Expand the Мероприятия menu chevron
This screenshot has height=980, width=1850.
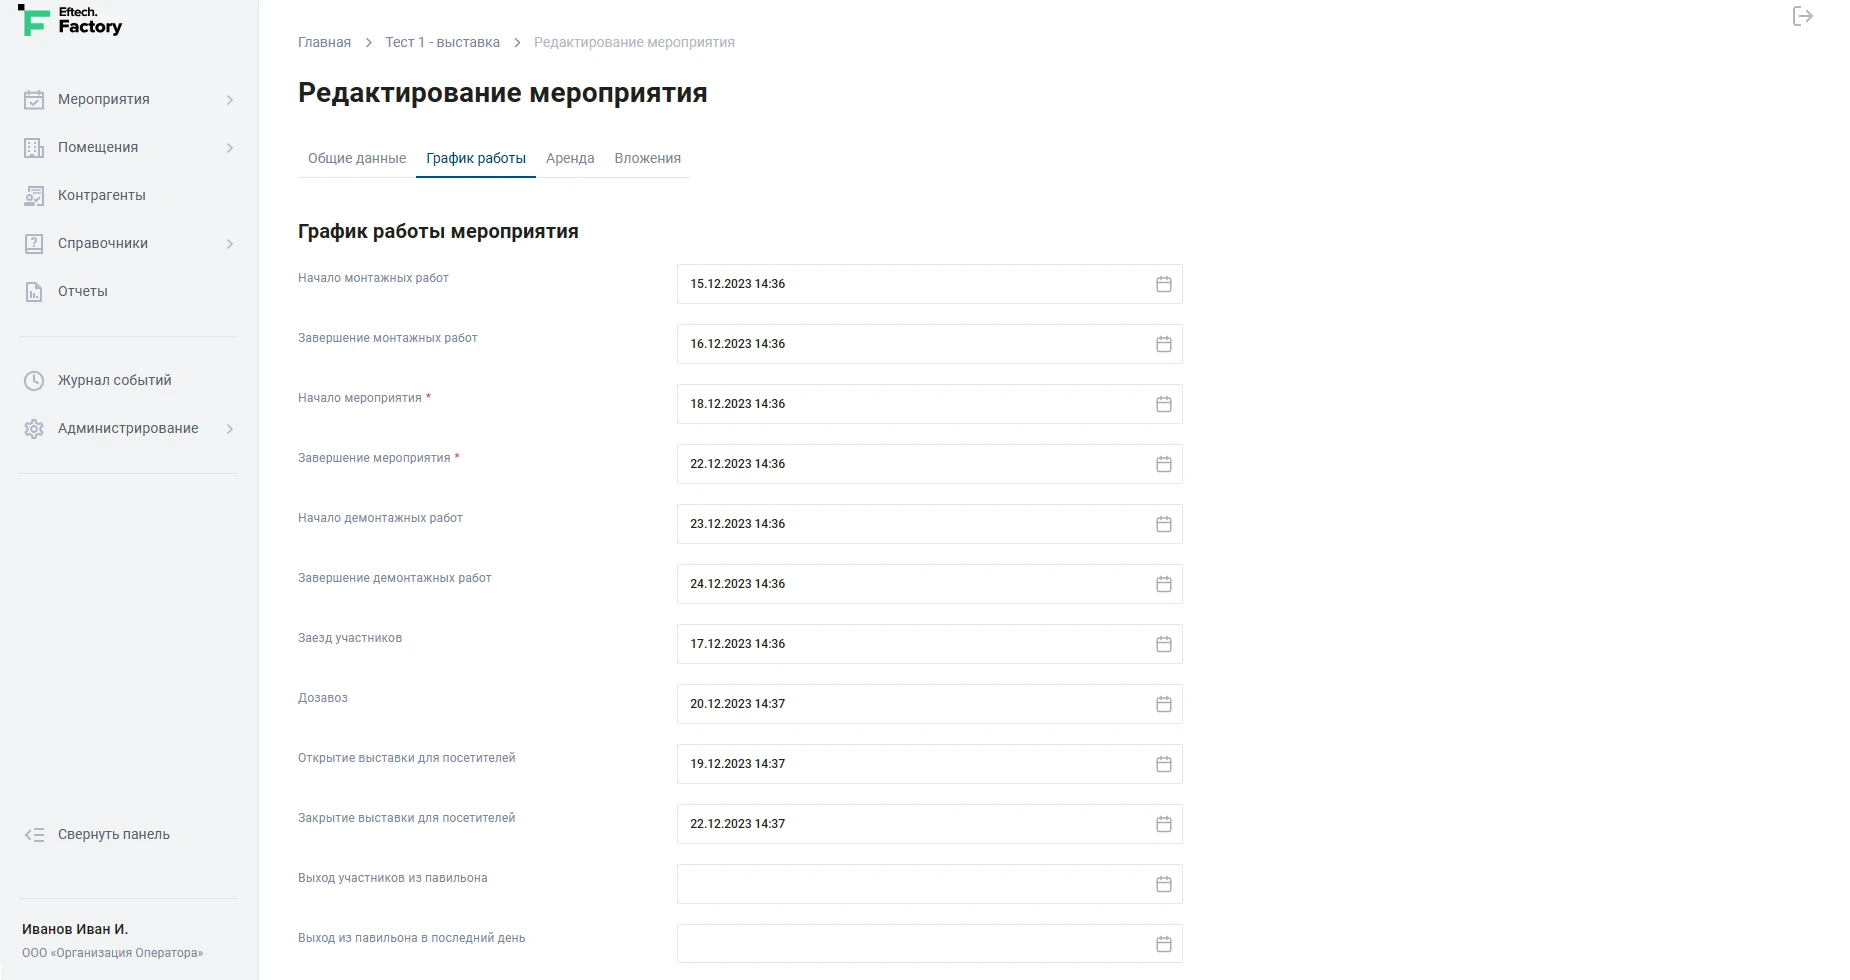(x=229, y=100)
